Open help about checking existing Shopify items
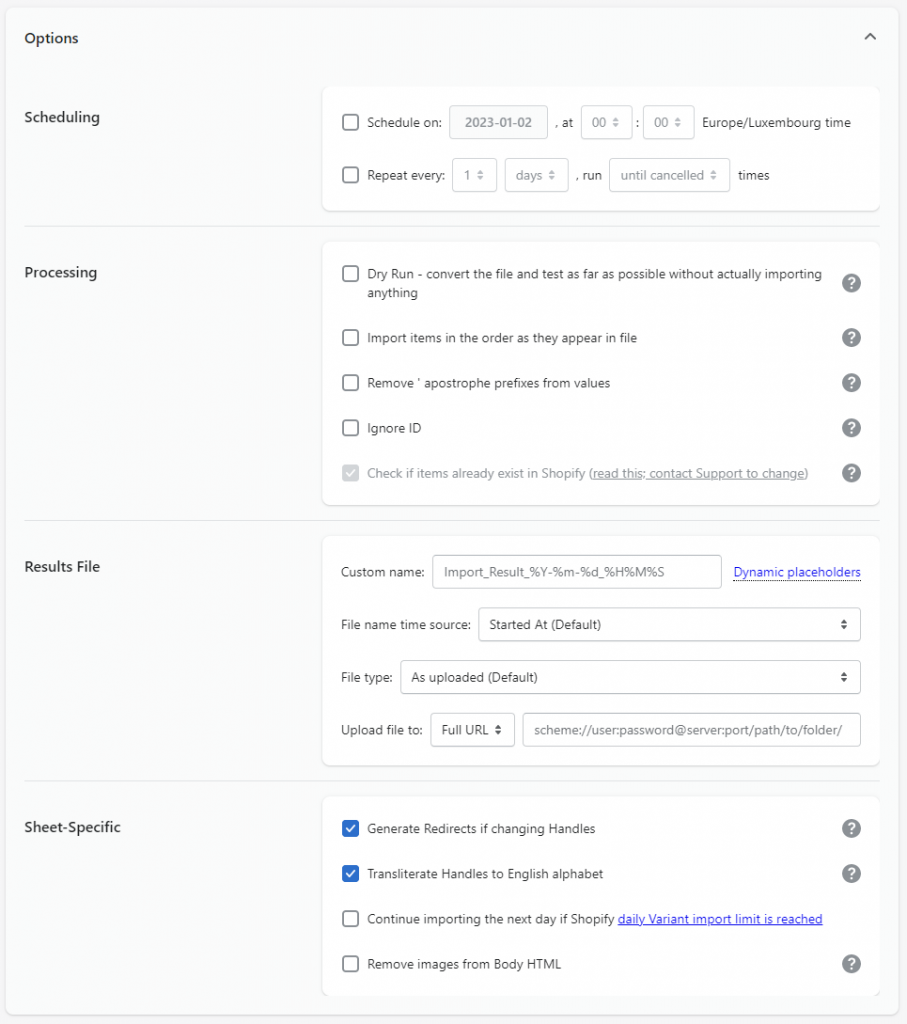Image resolution: width=907 pixels, height=1024 pixels. (851, 473)
